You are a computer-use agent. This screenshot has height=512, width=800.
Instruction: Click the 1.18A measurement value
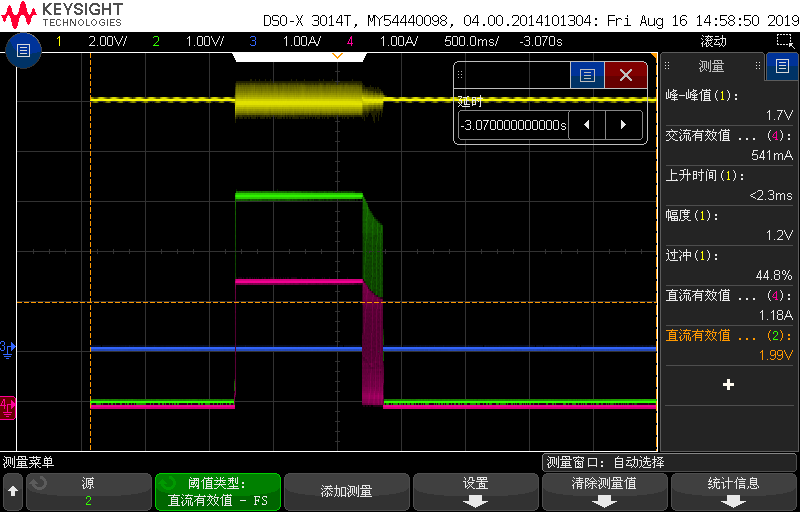776,315
